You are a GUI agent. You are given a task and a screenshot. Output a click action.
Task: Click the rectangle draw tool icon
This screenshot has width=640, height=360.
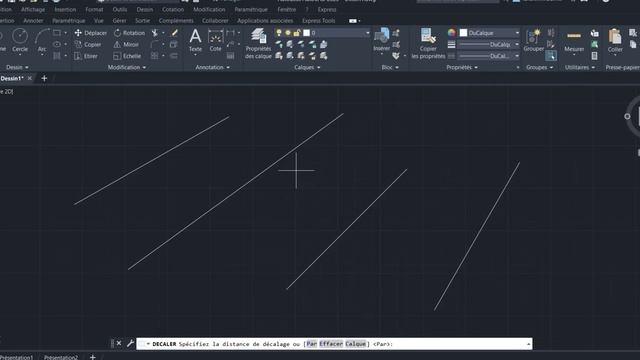57,33
